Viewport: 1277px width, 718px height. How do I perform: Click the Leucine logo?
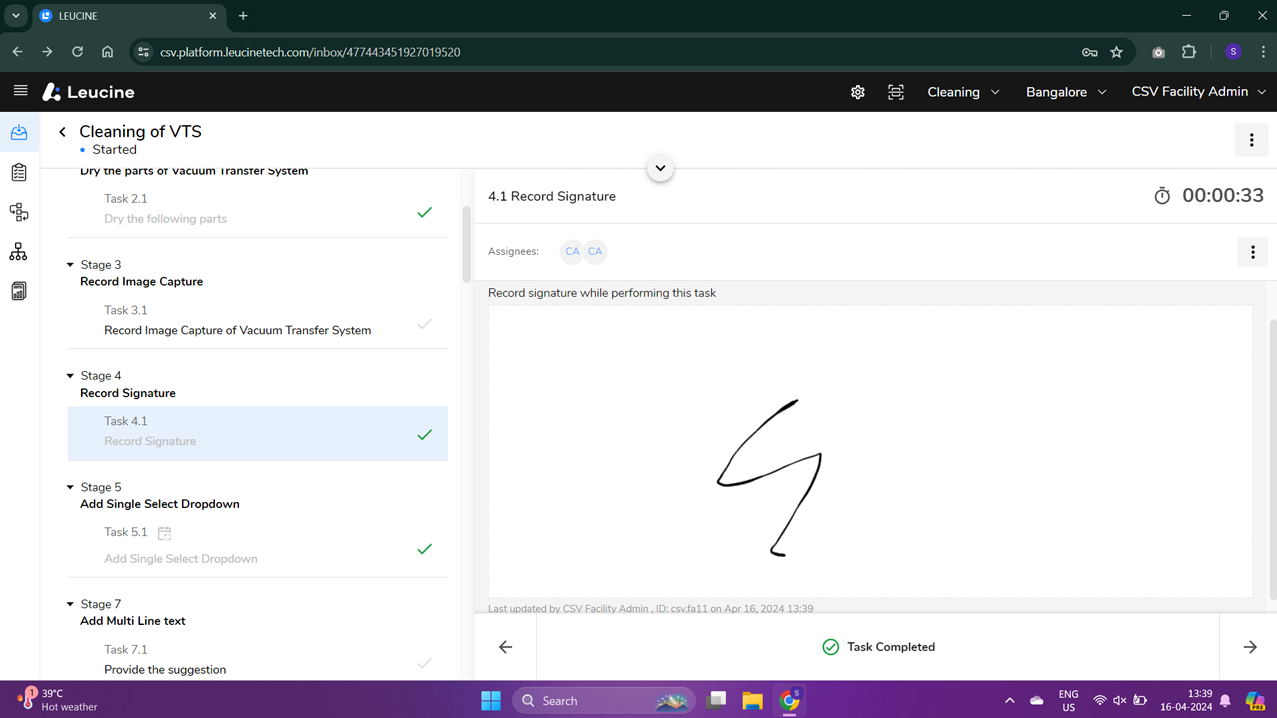[x=88, y=92]
